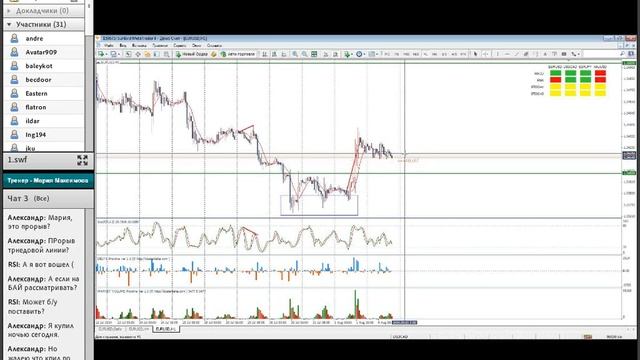
Task: Toggle chart shift from right edge
Action: (x=335, y=54)
